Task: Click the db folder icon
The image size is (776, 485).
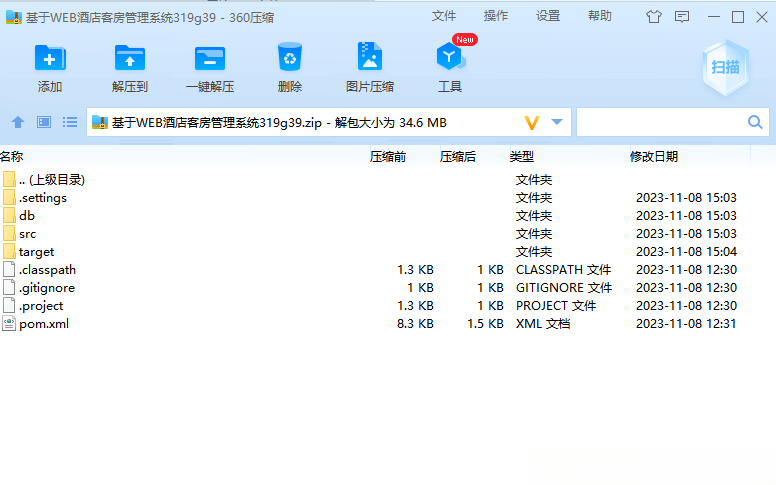Action: pyautogui.click(x=9, y=215)
